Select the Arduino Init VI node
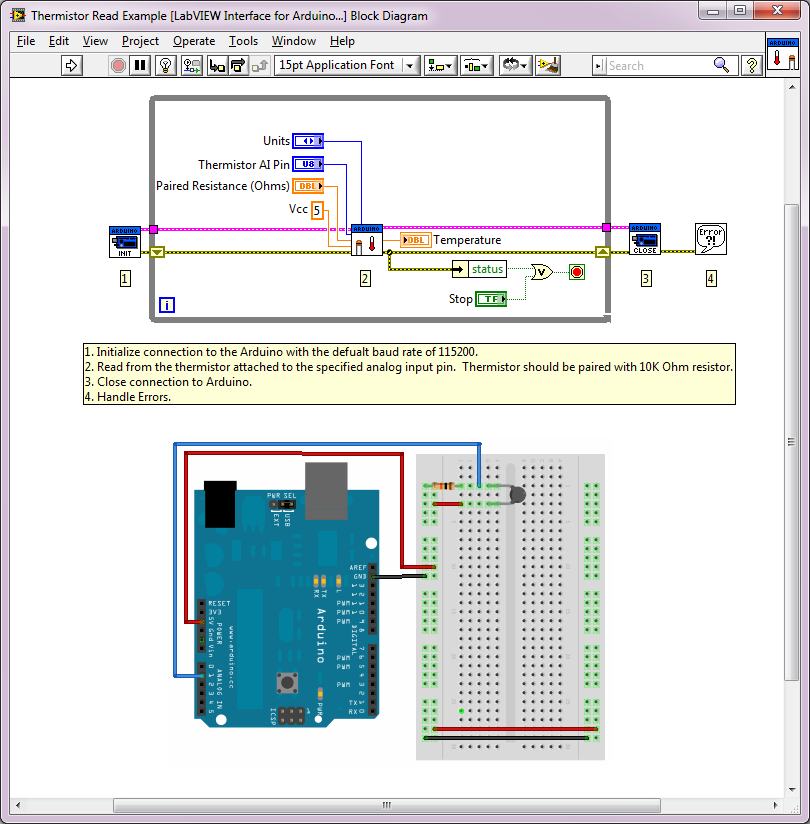 point(125,241)
